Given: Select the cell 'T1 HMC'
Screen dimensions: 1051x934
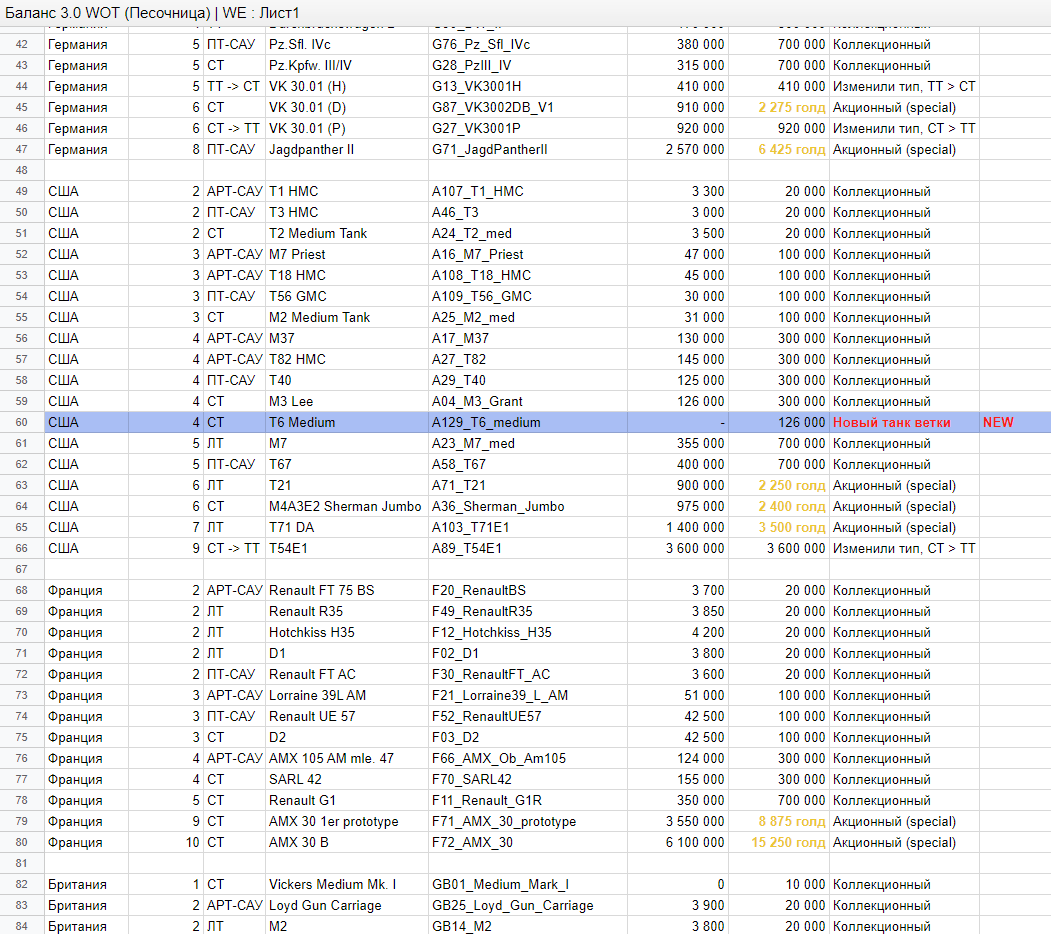Looking at the screenshot, I should 347,191.
